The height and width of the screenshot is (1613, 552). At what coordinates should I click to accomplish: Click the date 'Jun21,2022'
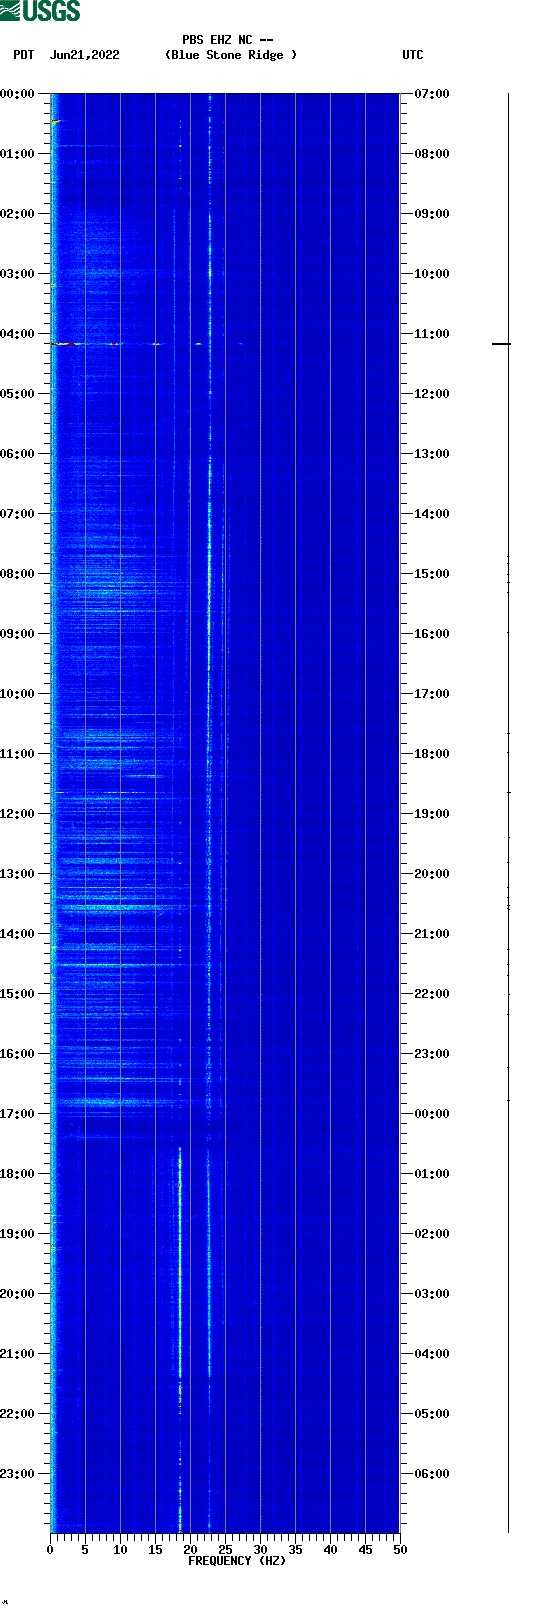(x=84, y=55)
